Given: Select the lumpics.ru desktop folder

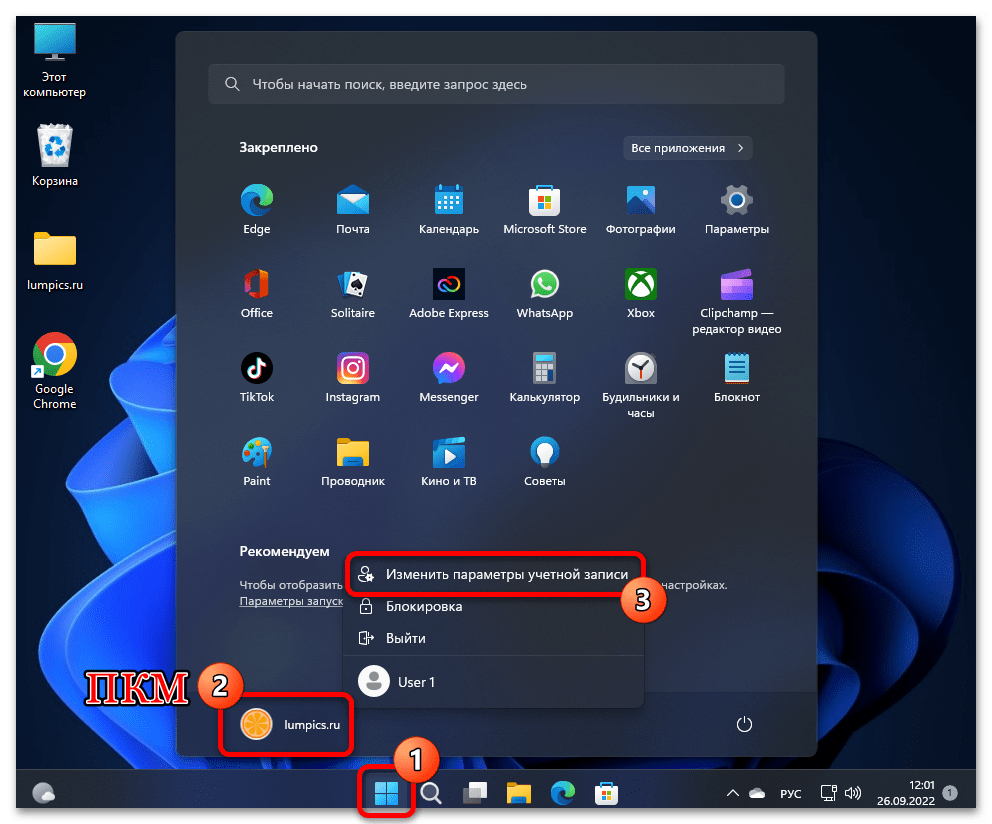Looking at the screenshot, I should click(x=54, y=261).
